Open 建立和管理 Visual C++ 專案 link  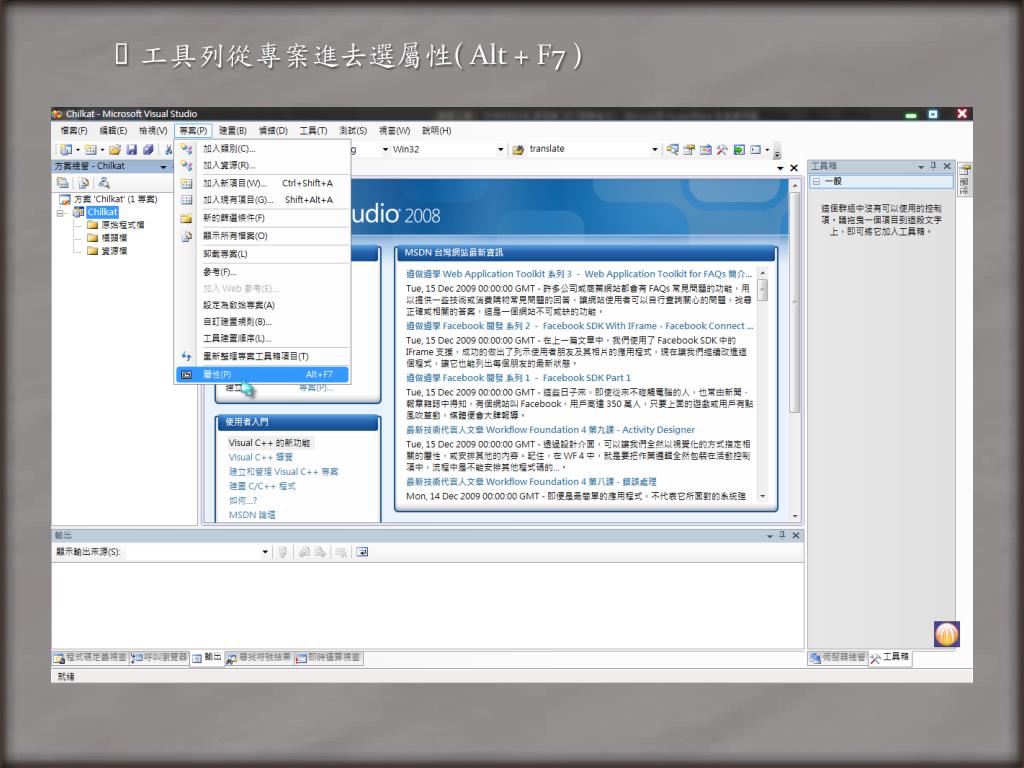(x=283, y=472)
